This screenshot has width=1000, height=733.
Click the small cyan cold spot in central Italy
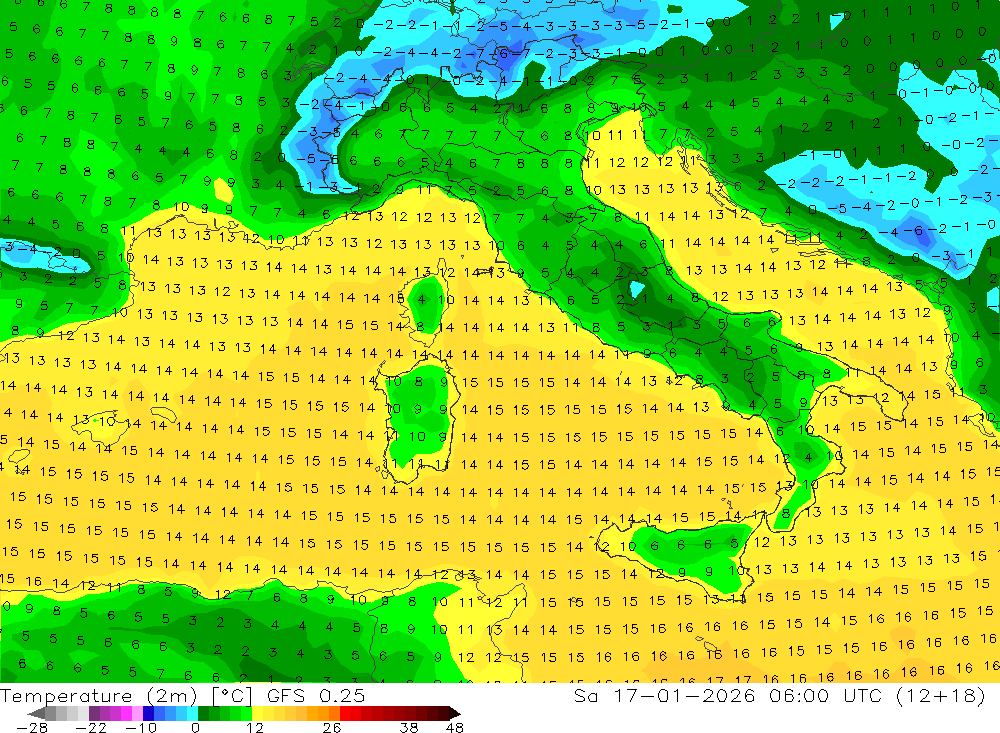[636, 289]
